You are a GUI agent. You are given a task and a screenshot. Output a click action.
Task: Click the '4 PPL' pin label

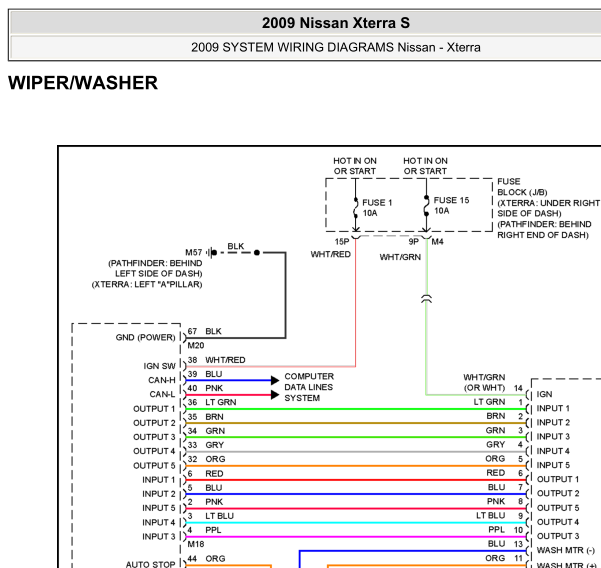[204, 530]
